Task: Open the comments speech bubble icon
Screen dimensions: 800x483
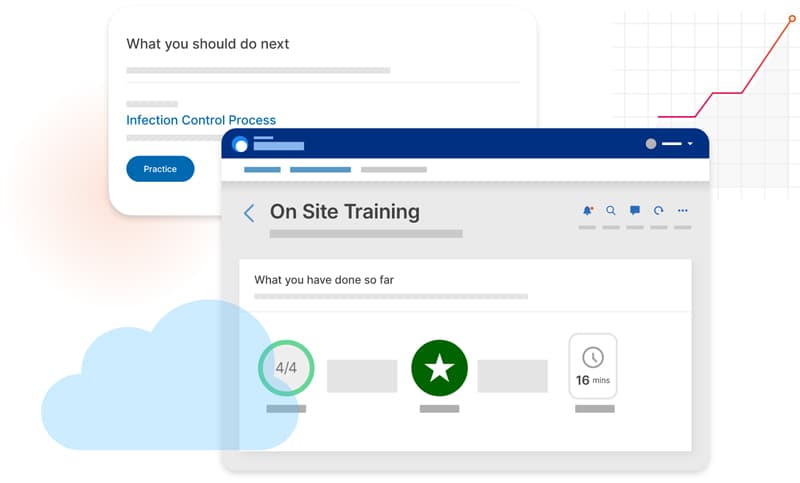Action: pos(635,211)
